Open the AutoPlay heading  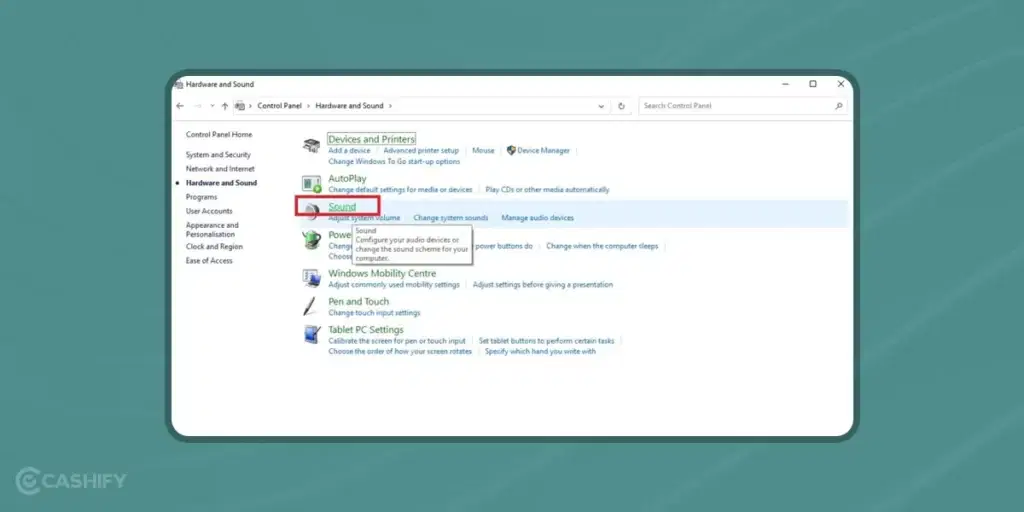tap(347, 178)
